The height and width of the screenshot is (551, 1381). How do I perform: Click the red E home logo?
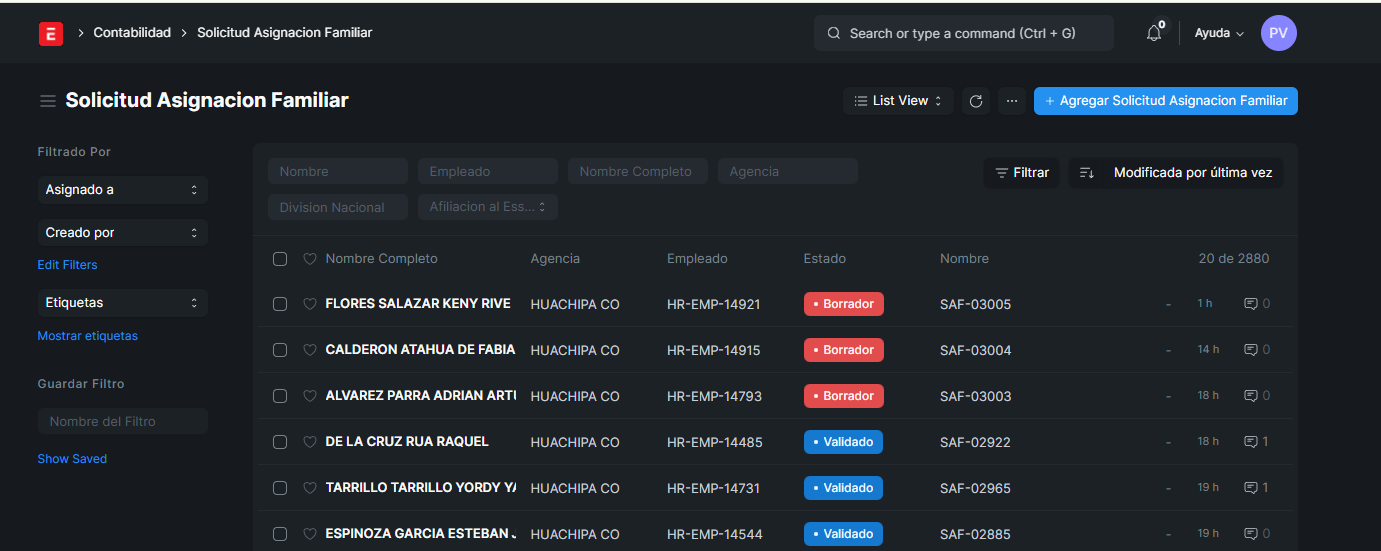tap(51, 33)
